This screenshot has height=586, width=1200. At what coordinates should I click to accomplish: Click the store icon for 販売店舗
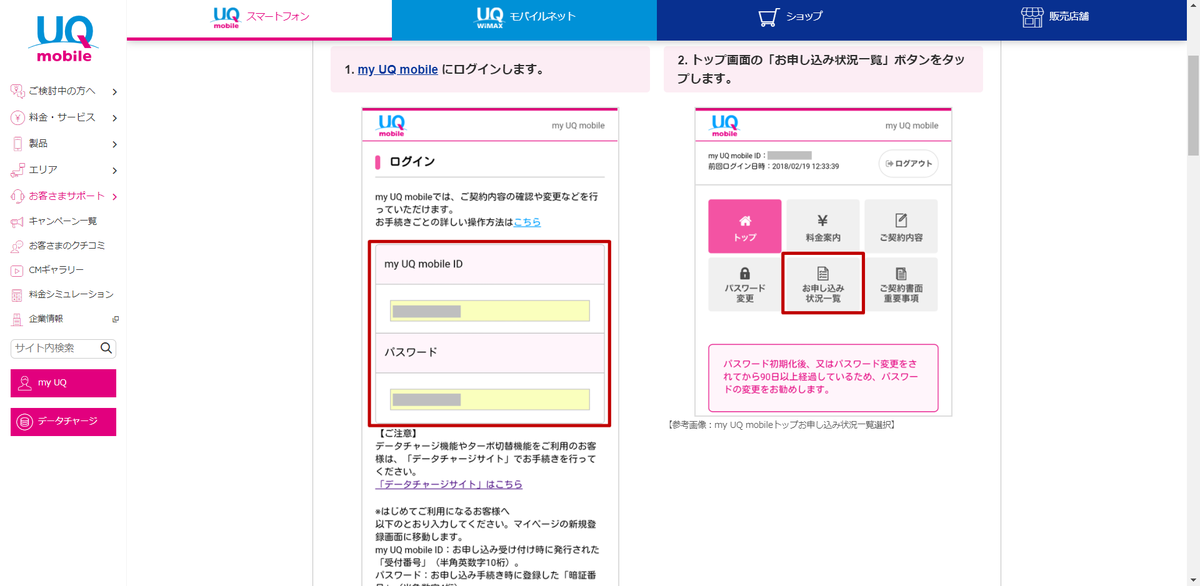[x=1032, y=16]
